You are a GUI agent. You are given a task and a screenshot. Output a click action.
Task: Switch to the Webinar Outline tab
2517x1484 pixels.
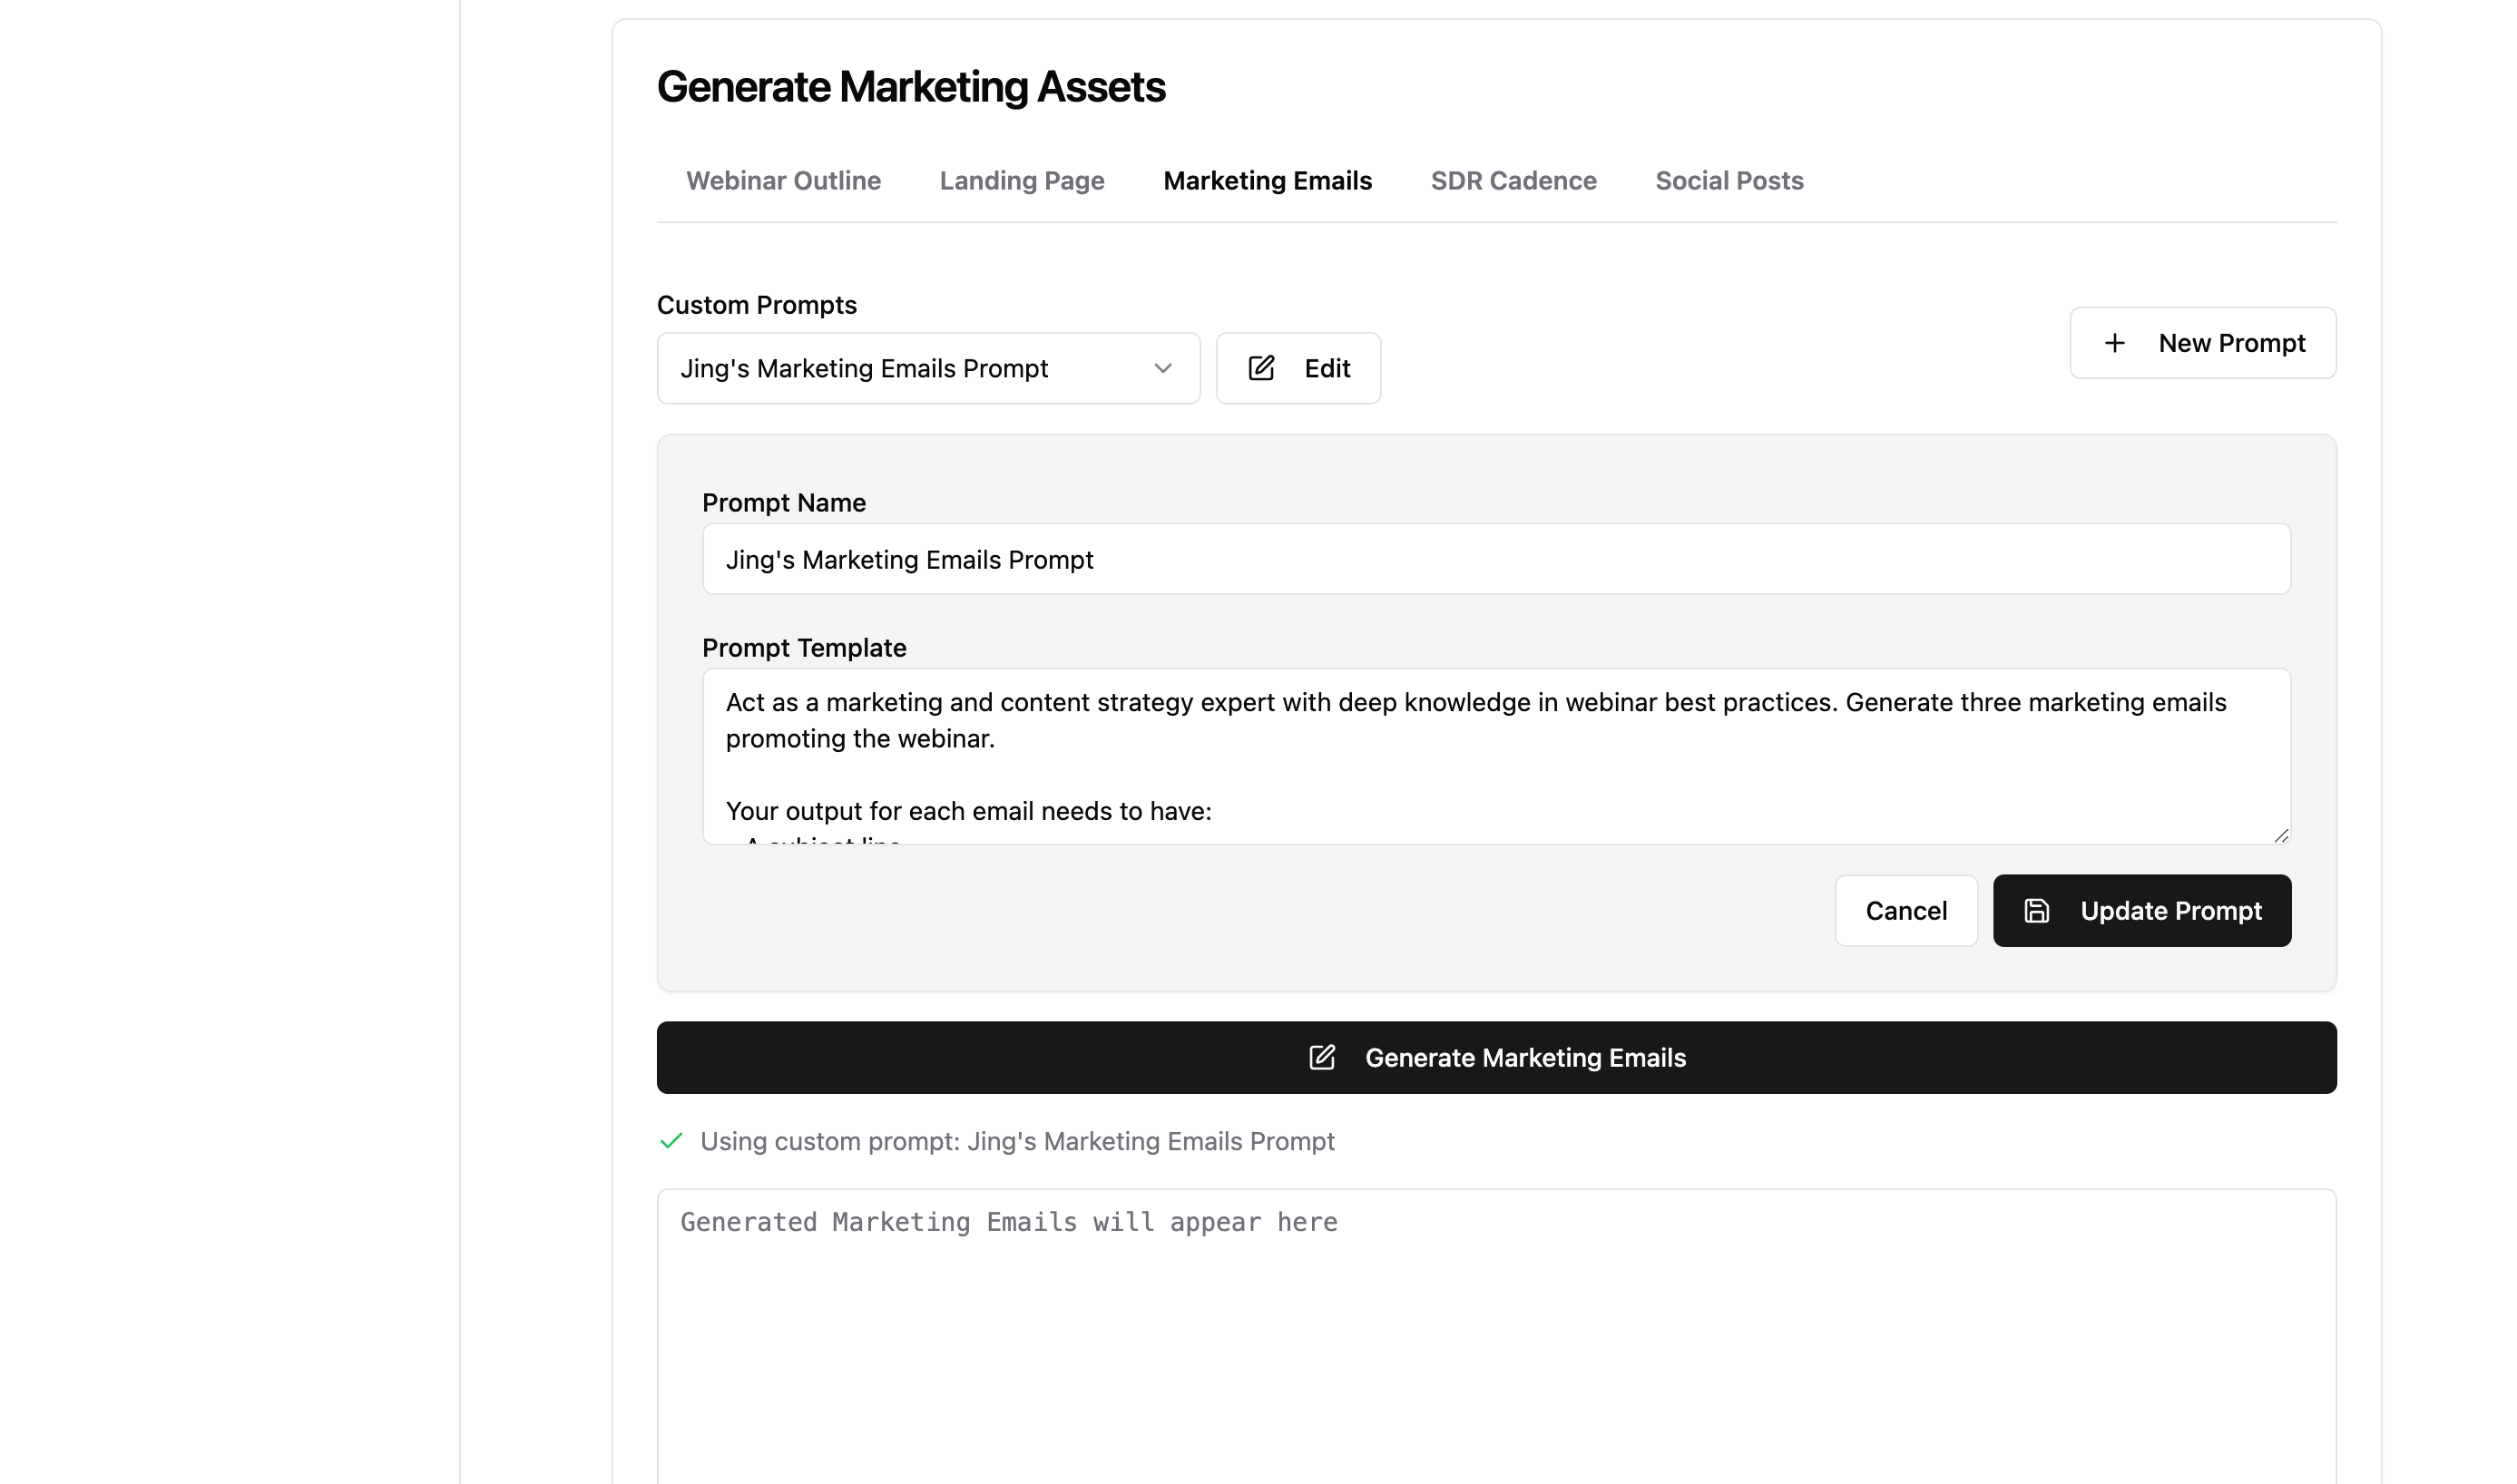click(x=783, y=181)
